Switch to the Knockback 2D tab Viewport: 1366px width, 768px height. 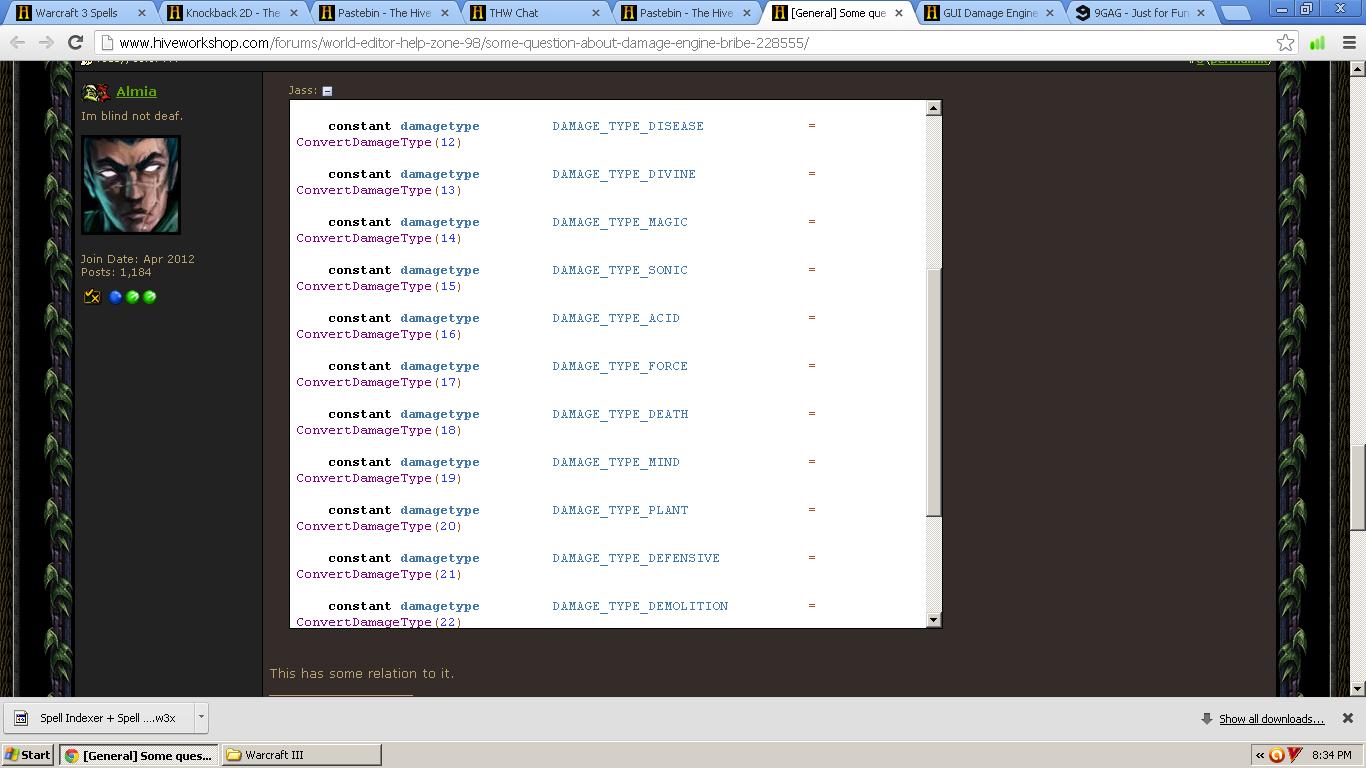[x=232, y=13]
